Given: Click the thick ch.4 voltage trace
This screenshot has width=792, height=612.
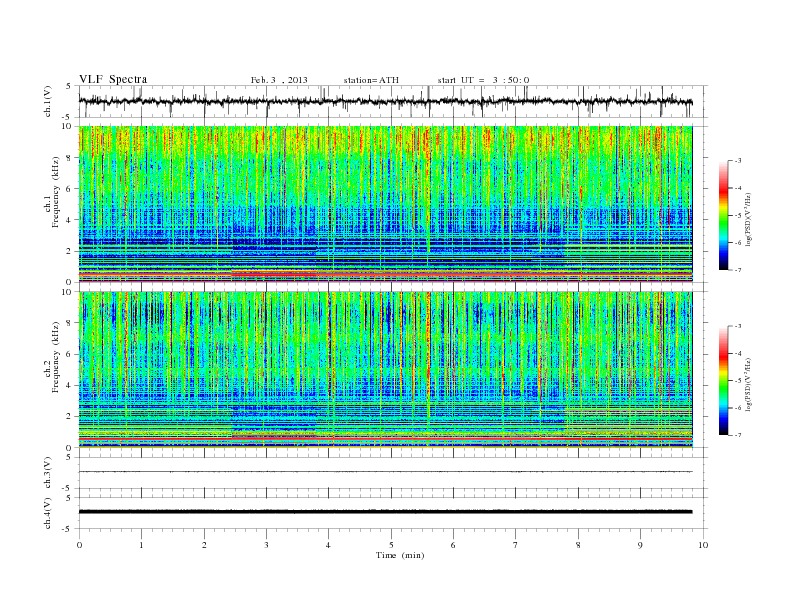Looking at the screenshot, I should pyautogui.click(x=386, y=512).
